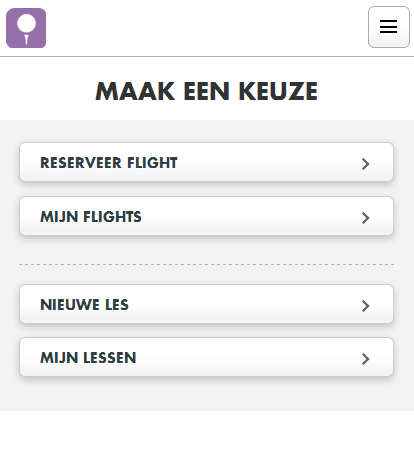Click the Maak Een Keuze heading
This screenshot has height=457, width=414.
(207, 91)
